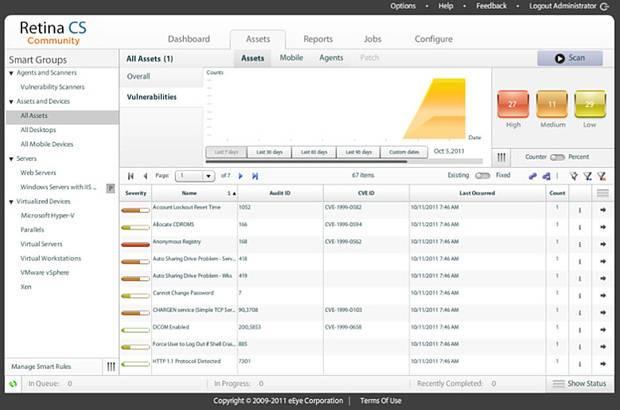Go to the first page of results
Image resolution: width=620 pixels, height=410 pixels.
[130, 176]
